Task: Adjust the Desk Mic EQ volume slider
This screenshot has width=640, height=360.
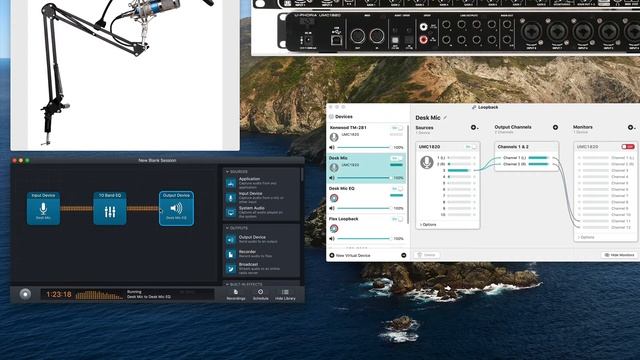Action: click(x=364, y=208)
